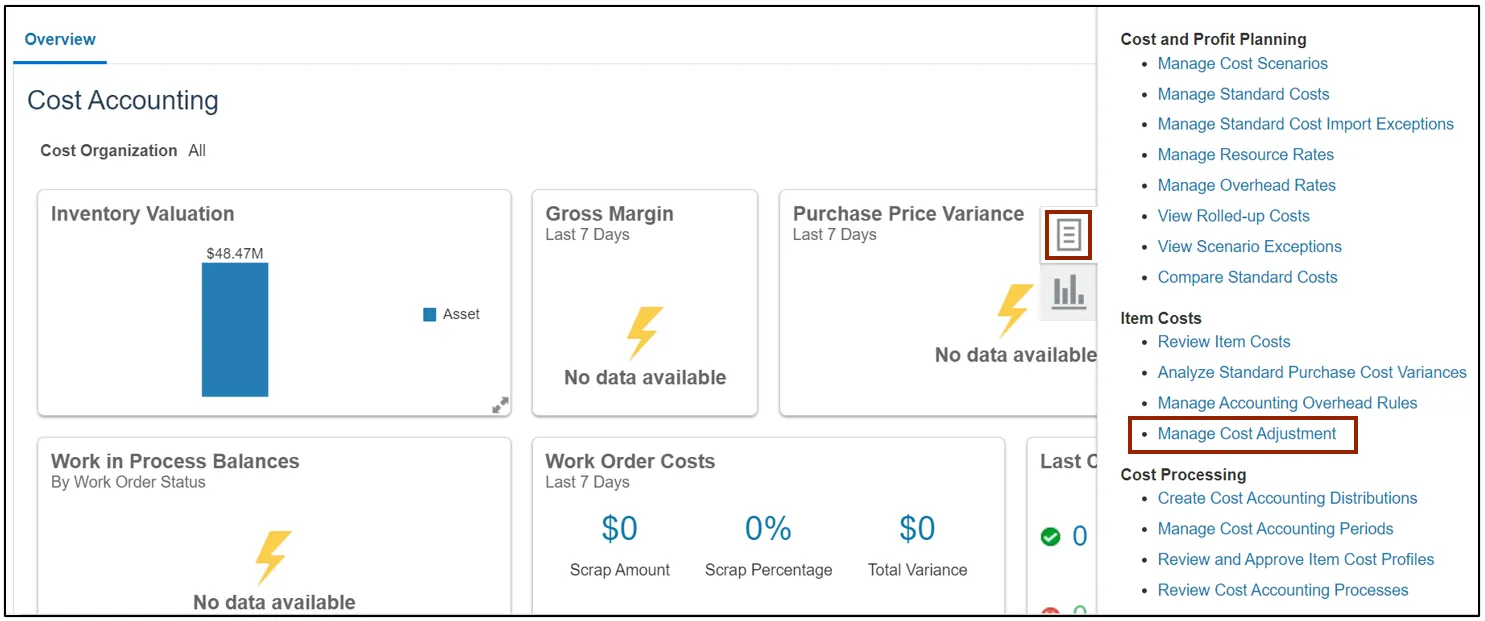1485x621 pixels.
Task: Click Manage Standard Costs link
Action: (1243, 94)
